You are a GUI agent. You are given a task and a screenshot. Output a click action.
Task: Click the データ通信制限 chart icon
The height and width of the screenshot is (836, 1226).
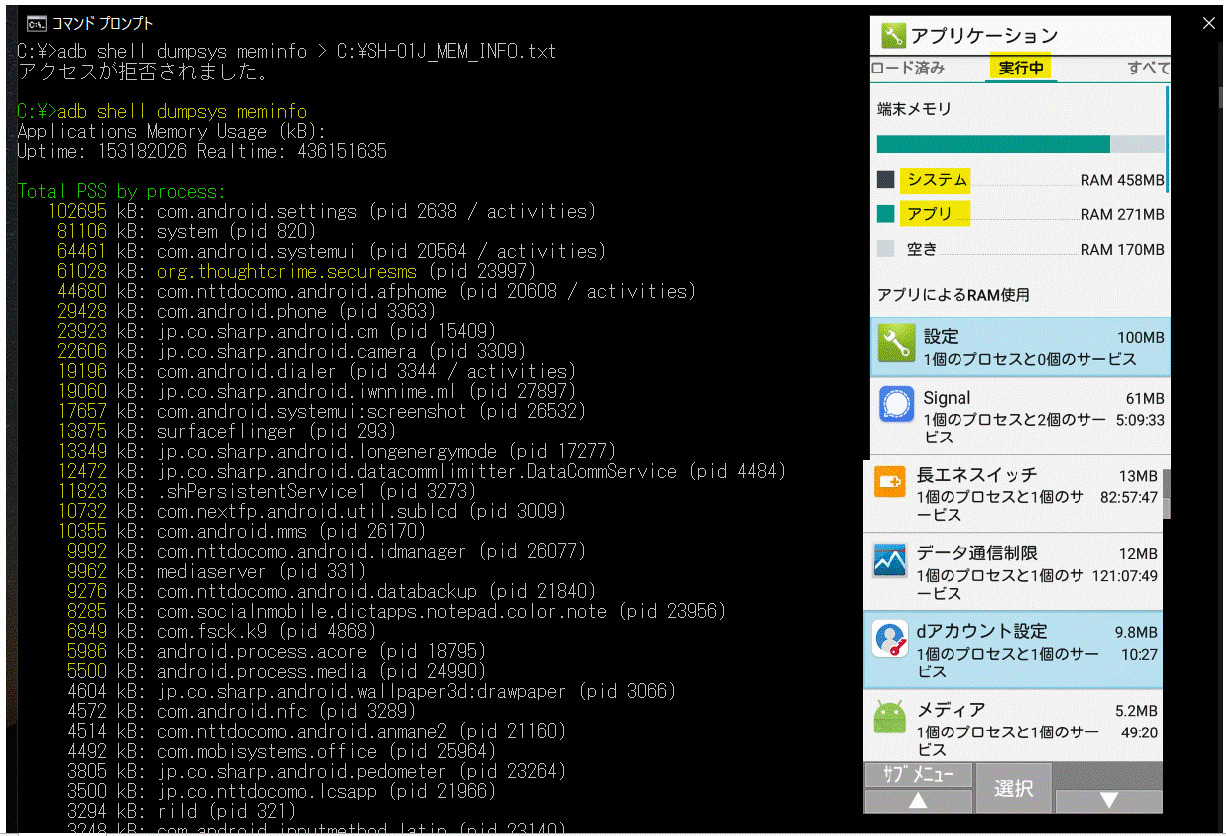[x=889, y=561]
